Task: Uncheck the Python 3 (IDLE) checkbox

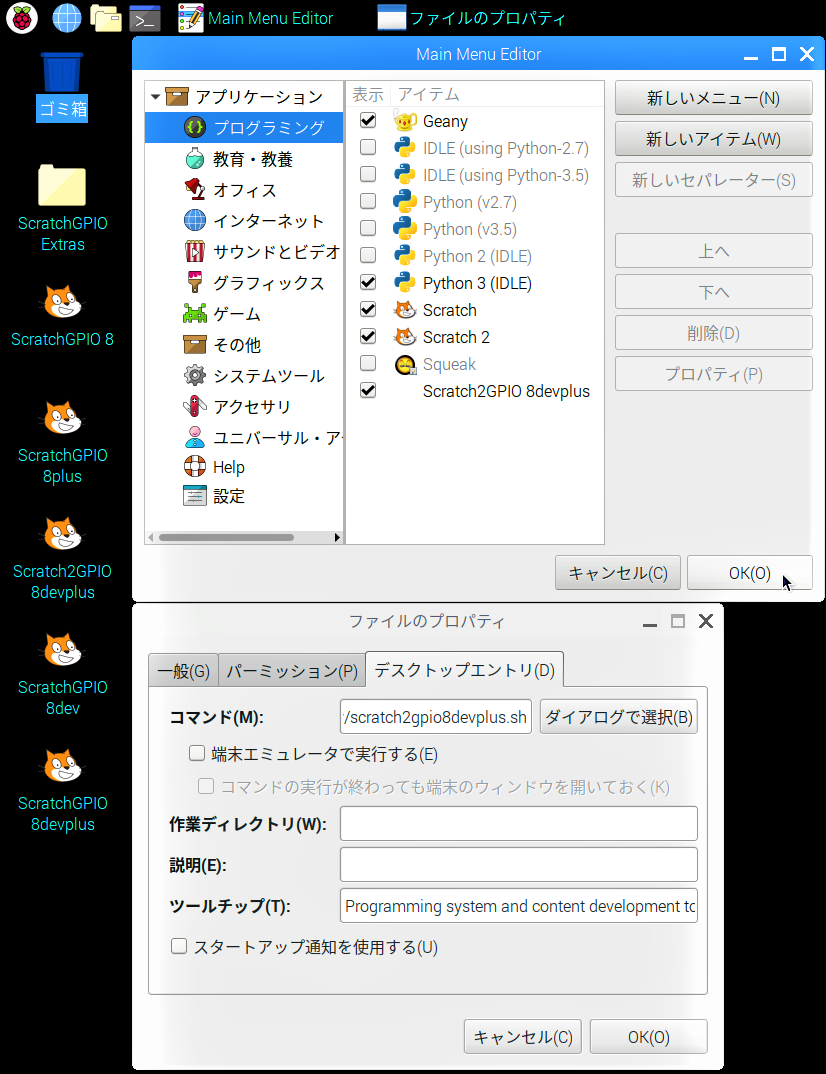Action: [x=368, y=282]
